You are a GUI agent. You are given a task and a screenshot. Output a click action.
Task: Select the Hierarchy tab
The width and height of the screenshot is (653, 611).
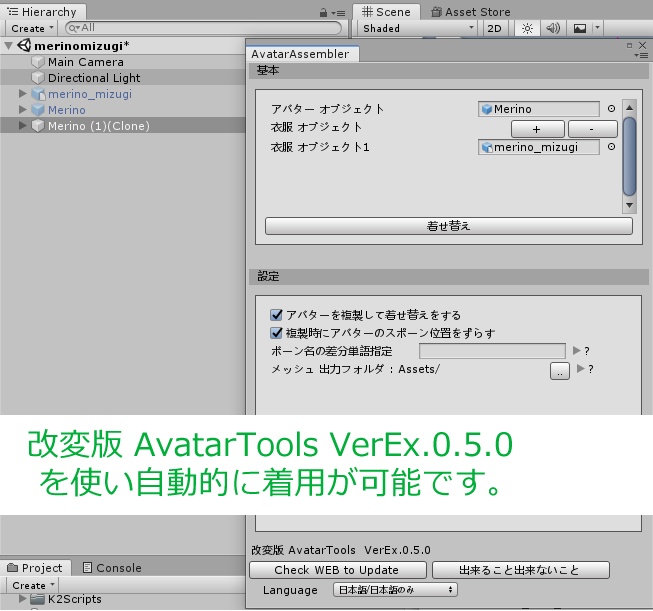coord(43,12)
